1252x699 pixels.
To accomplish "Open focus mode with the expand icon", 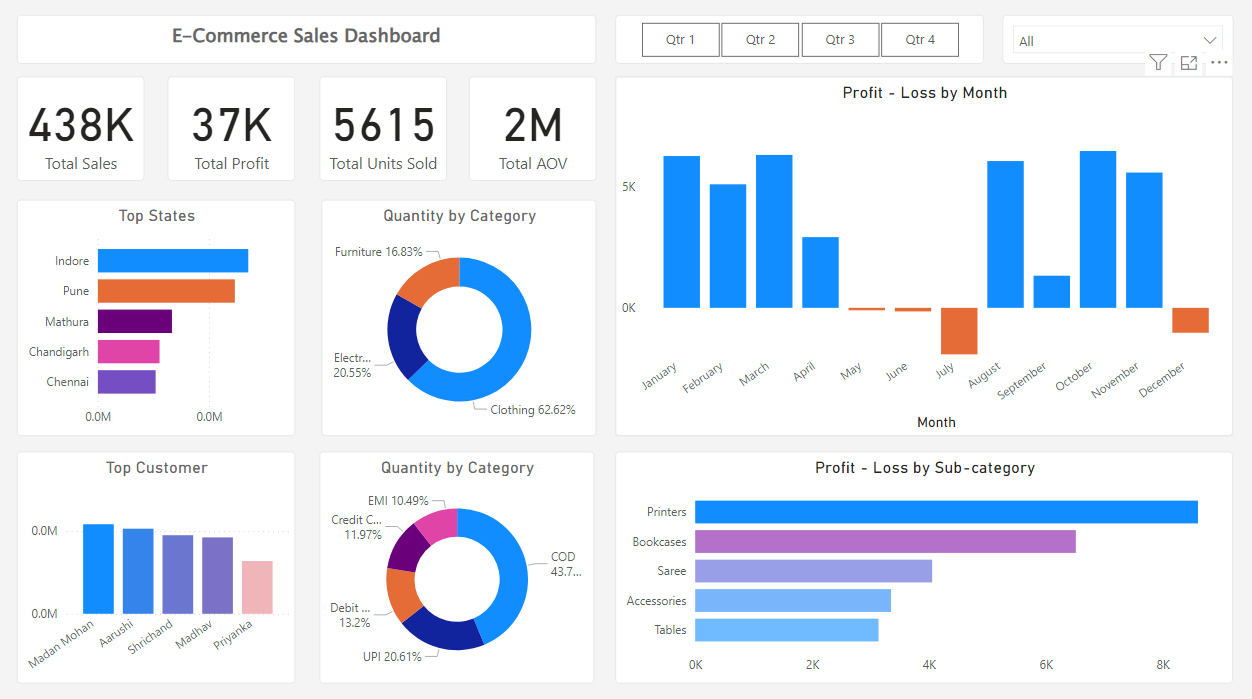I will point(1188,63).
